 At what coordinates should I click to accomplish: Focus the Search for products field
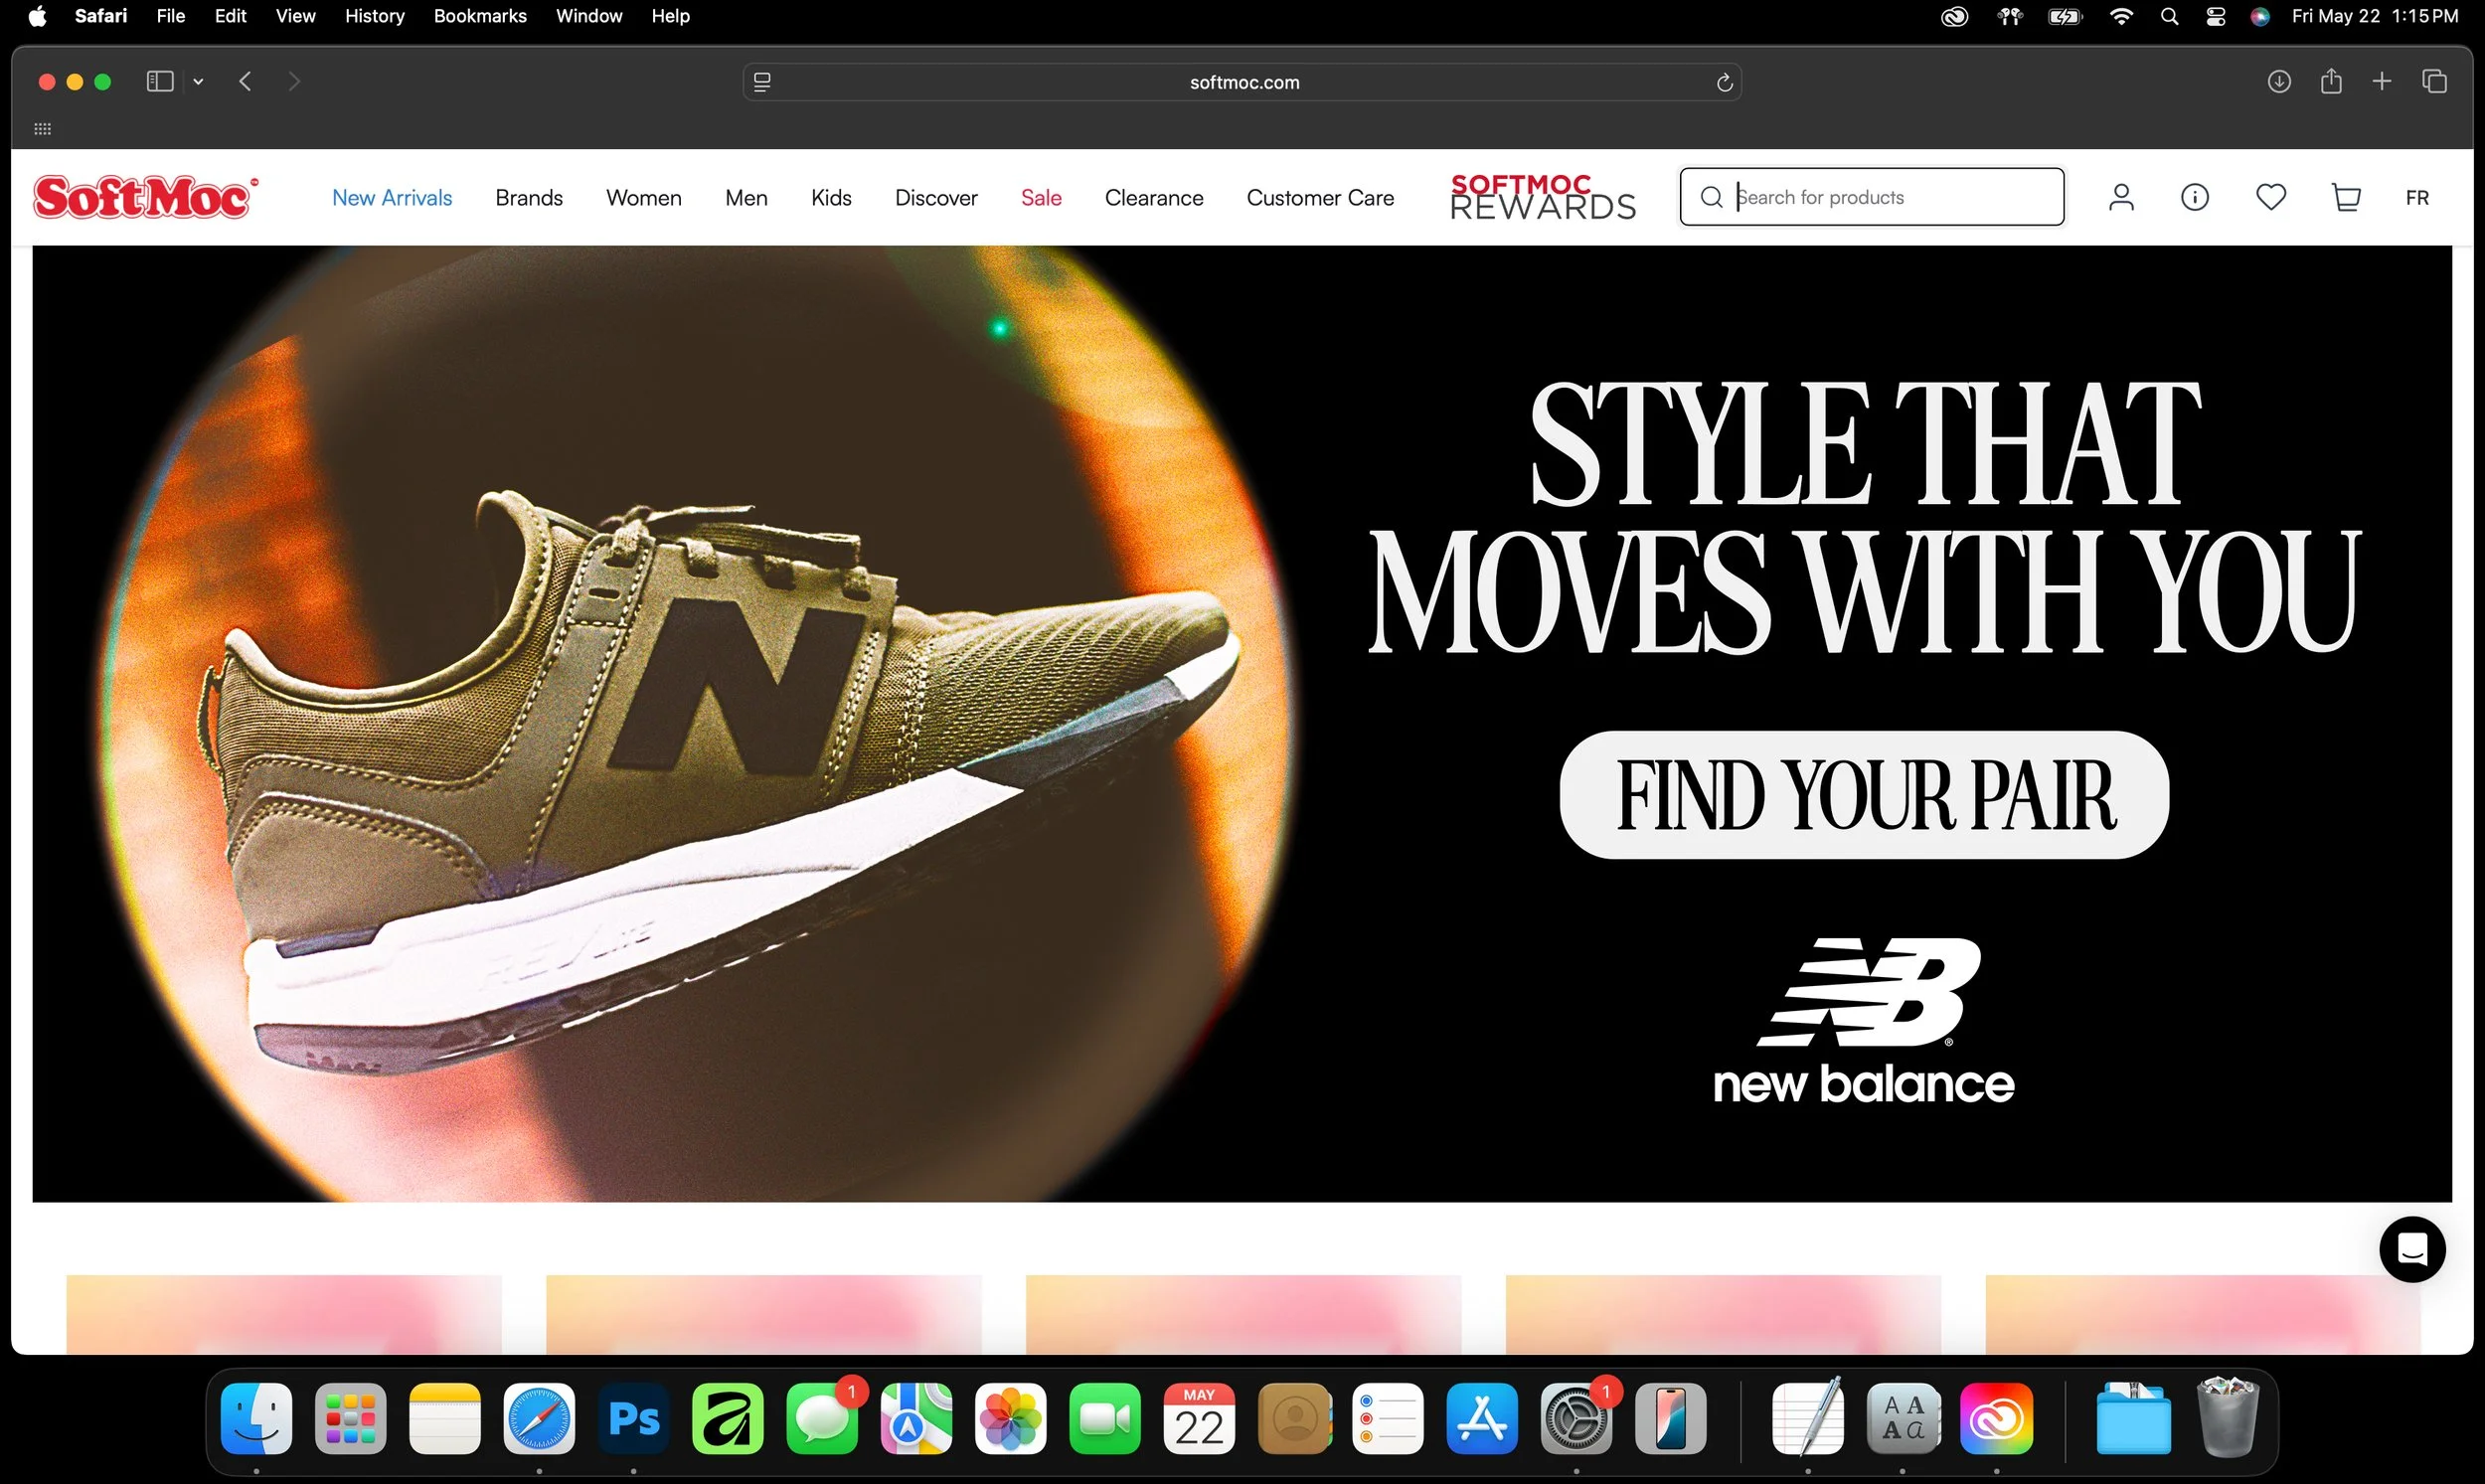pyautogui.click(x=1872, y=197)
